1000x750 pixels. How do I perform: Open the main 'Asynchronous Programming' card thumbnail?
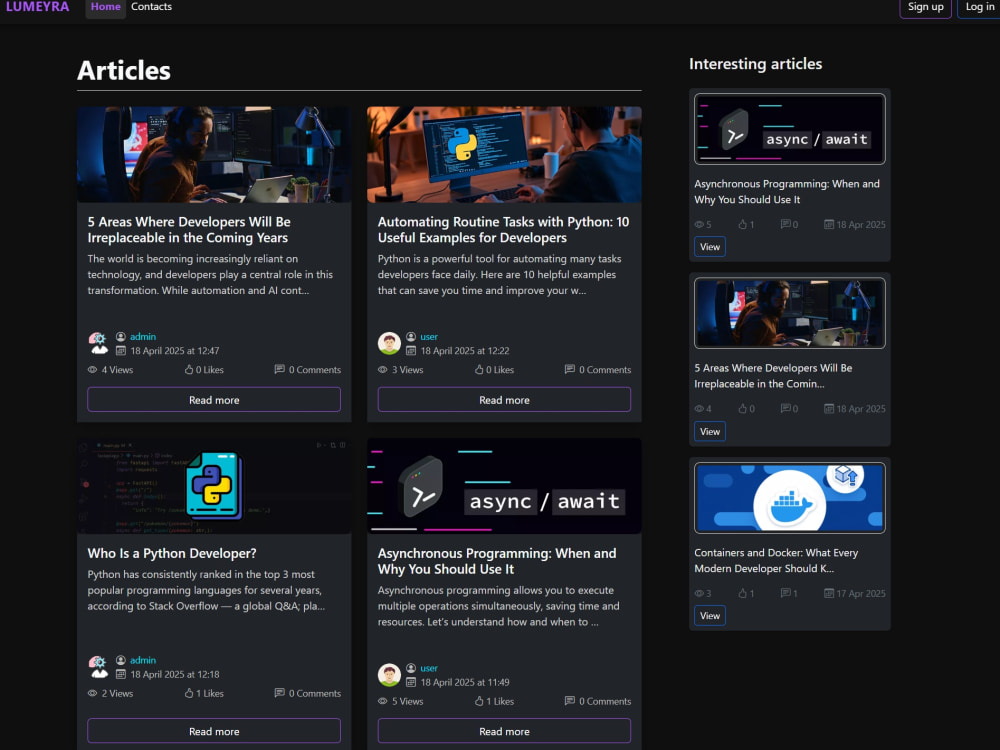504,486
